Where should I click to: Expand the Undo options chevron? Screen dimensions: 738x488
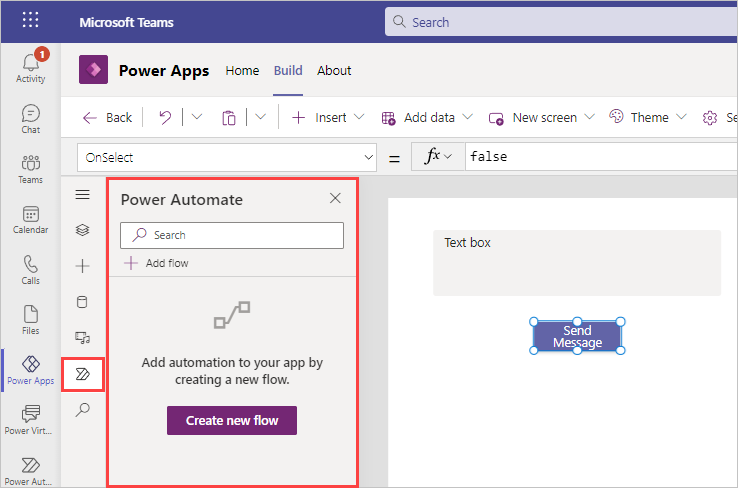197,117
